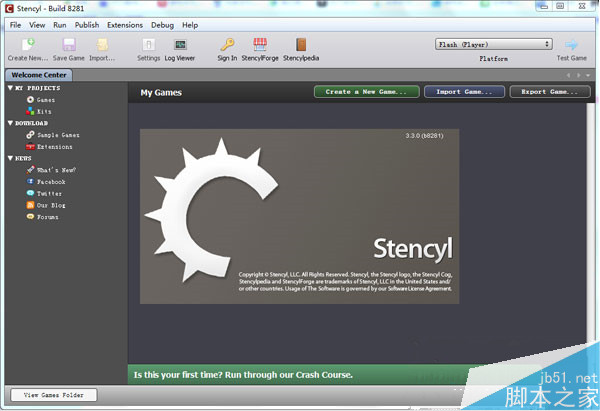Collapse the DOWNLOAD section
The height and width of the screenshot is (411, 600).
tap(10, 123)
